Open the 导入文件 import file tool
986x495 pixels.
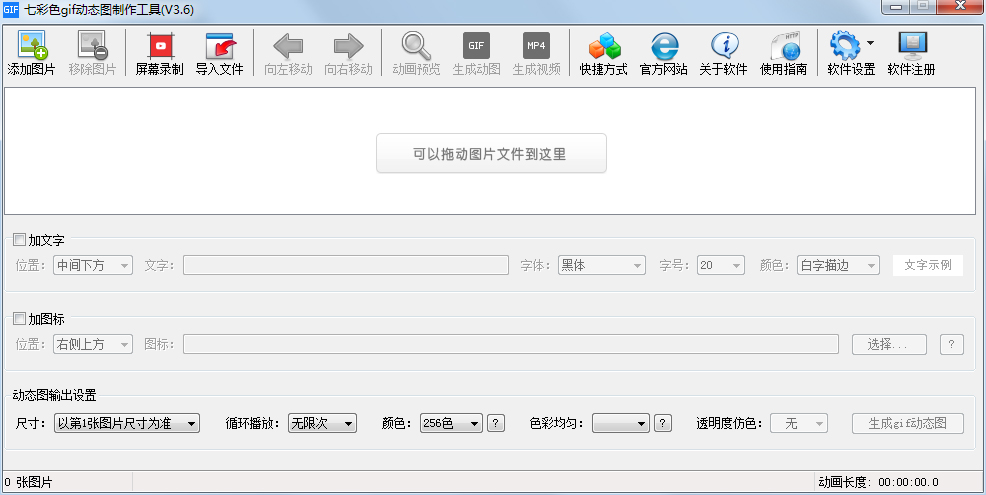click(x=219, y=54)
